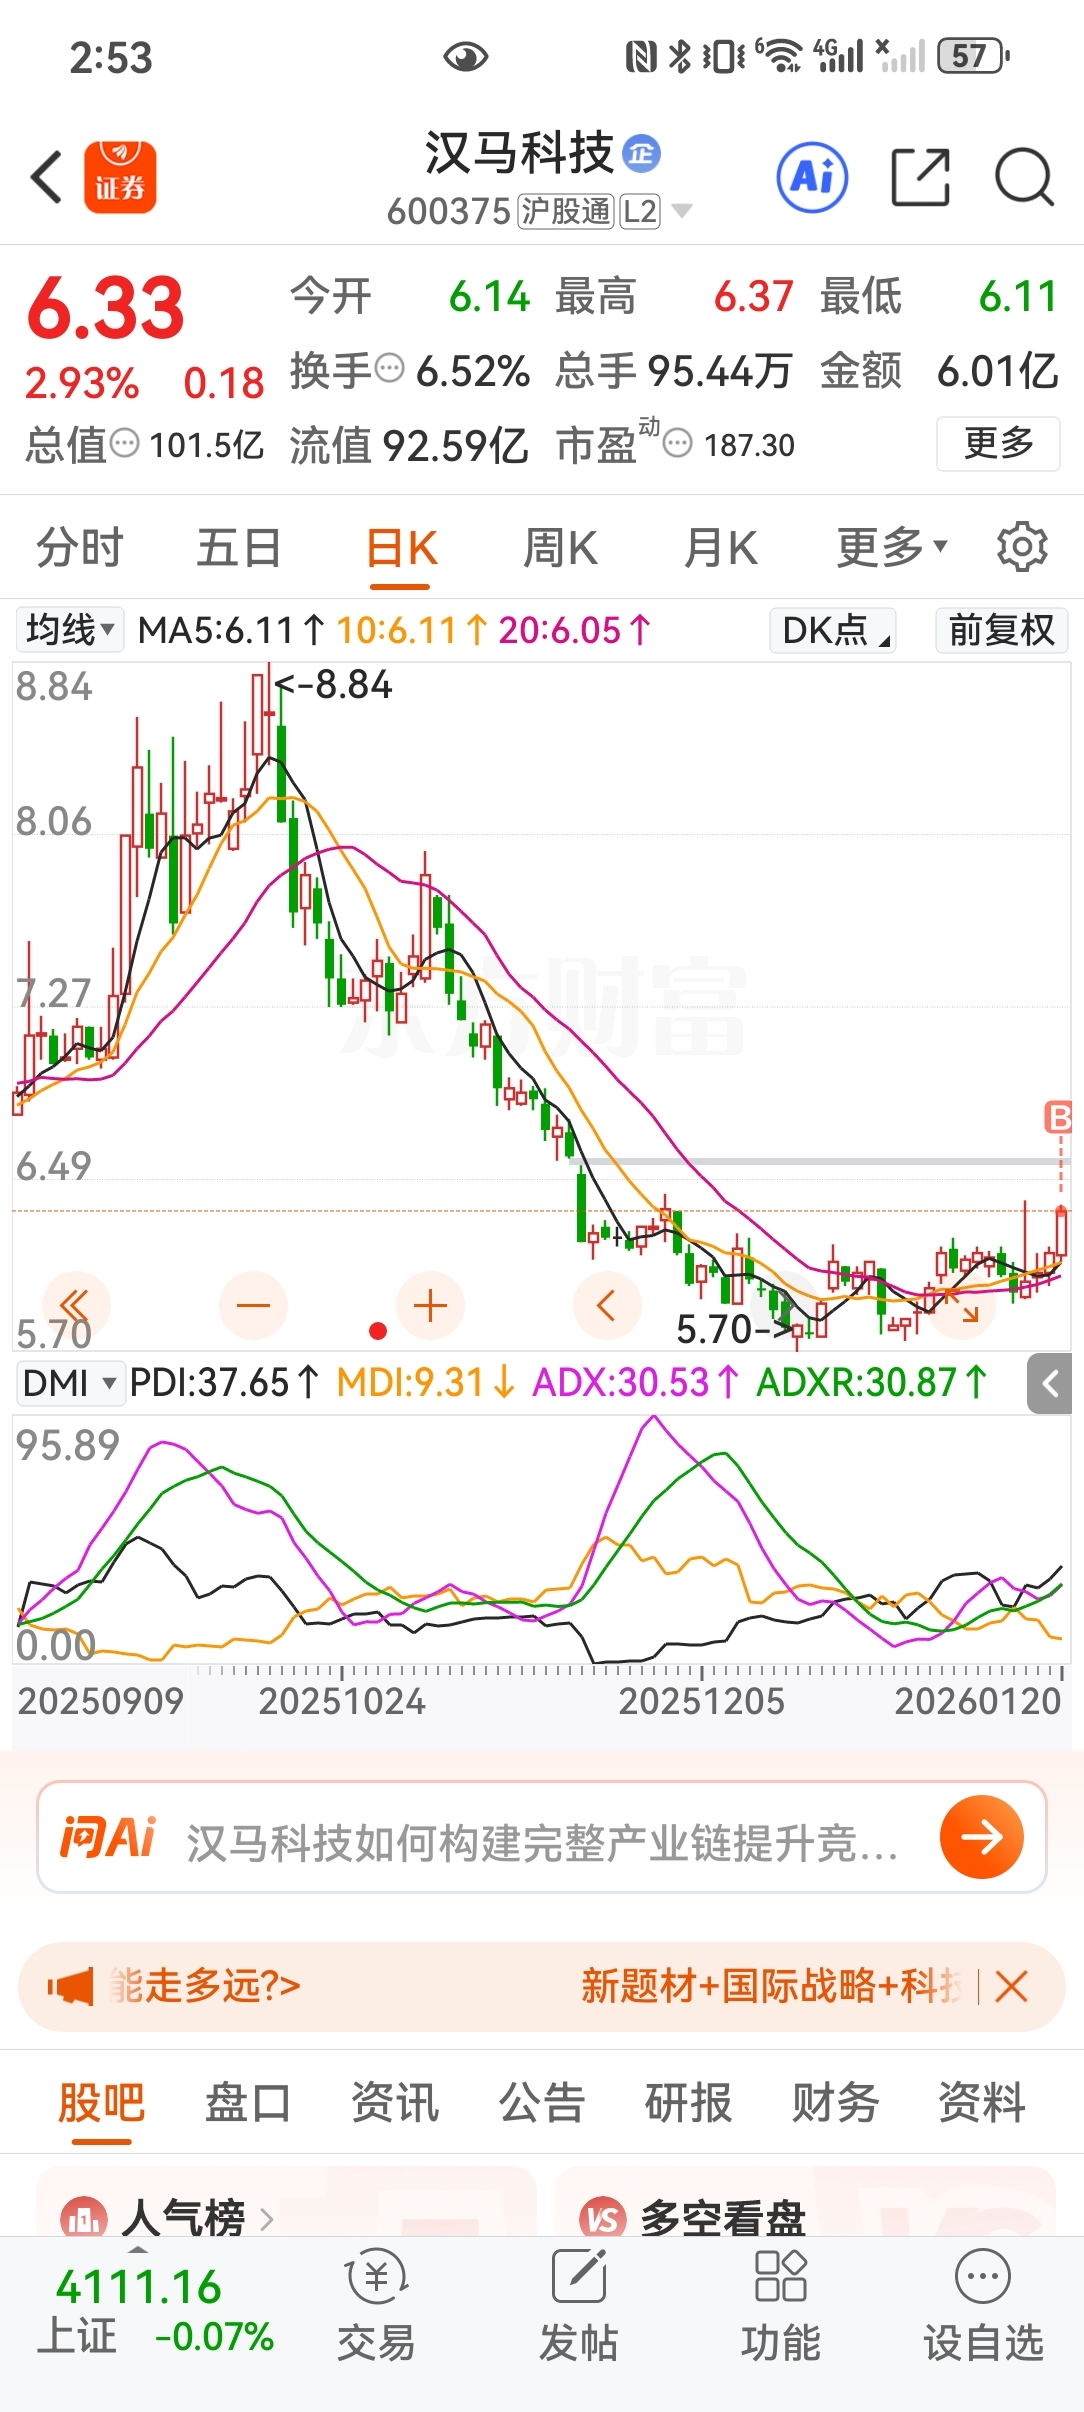Tap the double-left arrow chart button
The width and height of the screenshot is (1084, 2412).
coord(75,1306)
